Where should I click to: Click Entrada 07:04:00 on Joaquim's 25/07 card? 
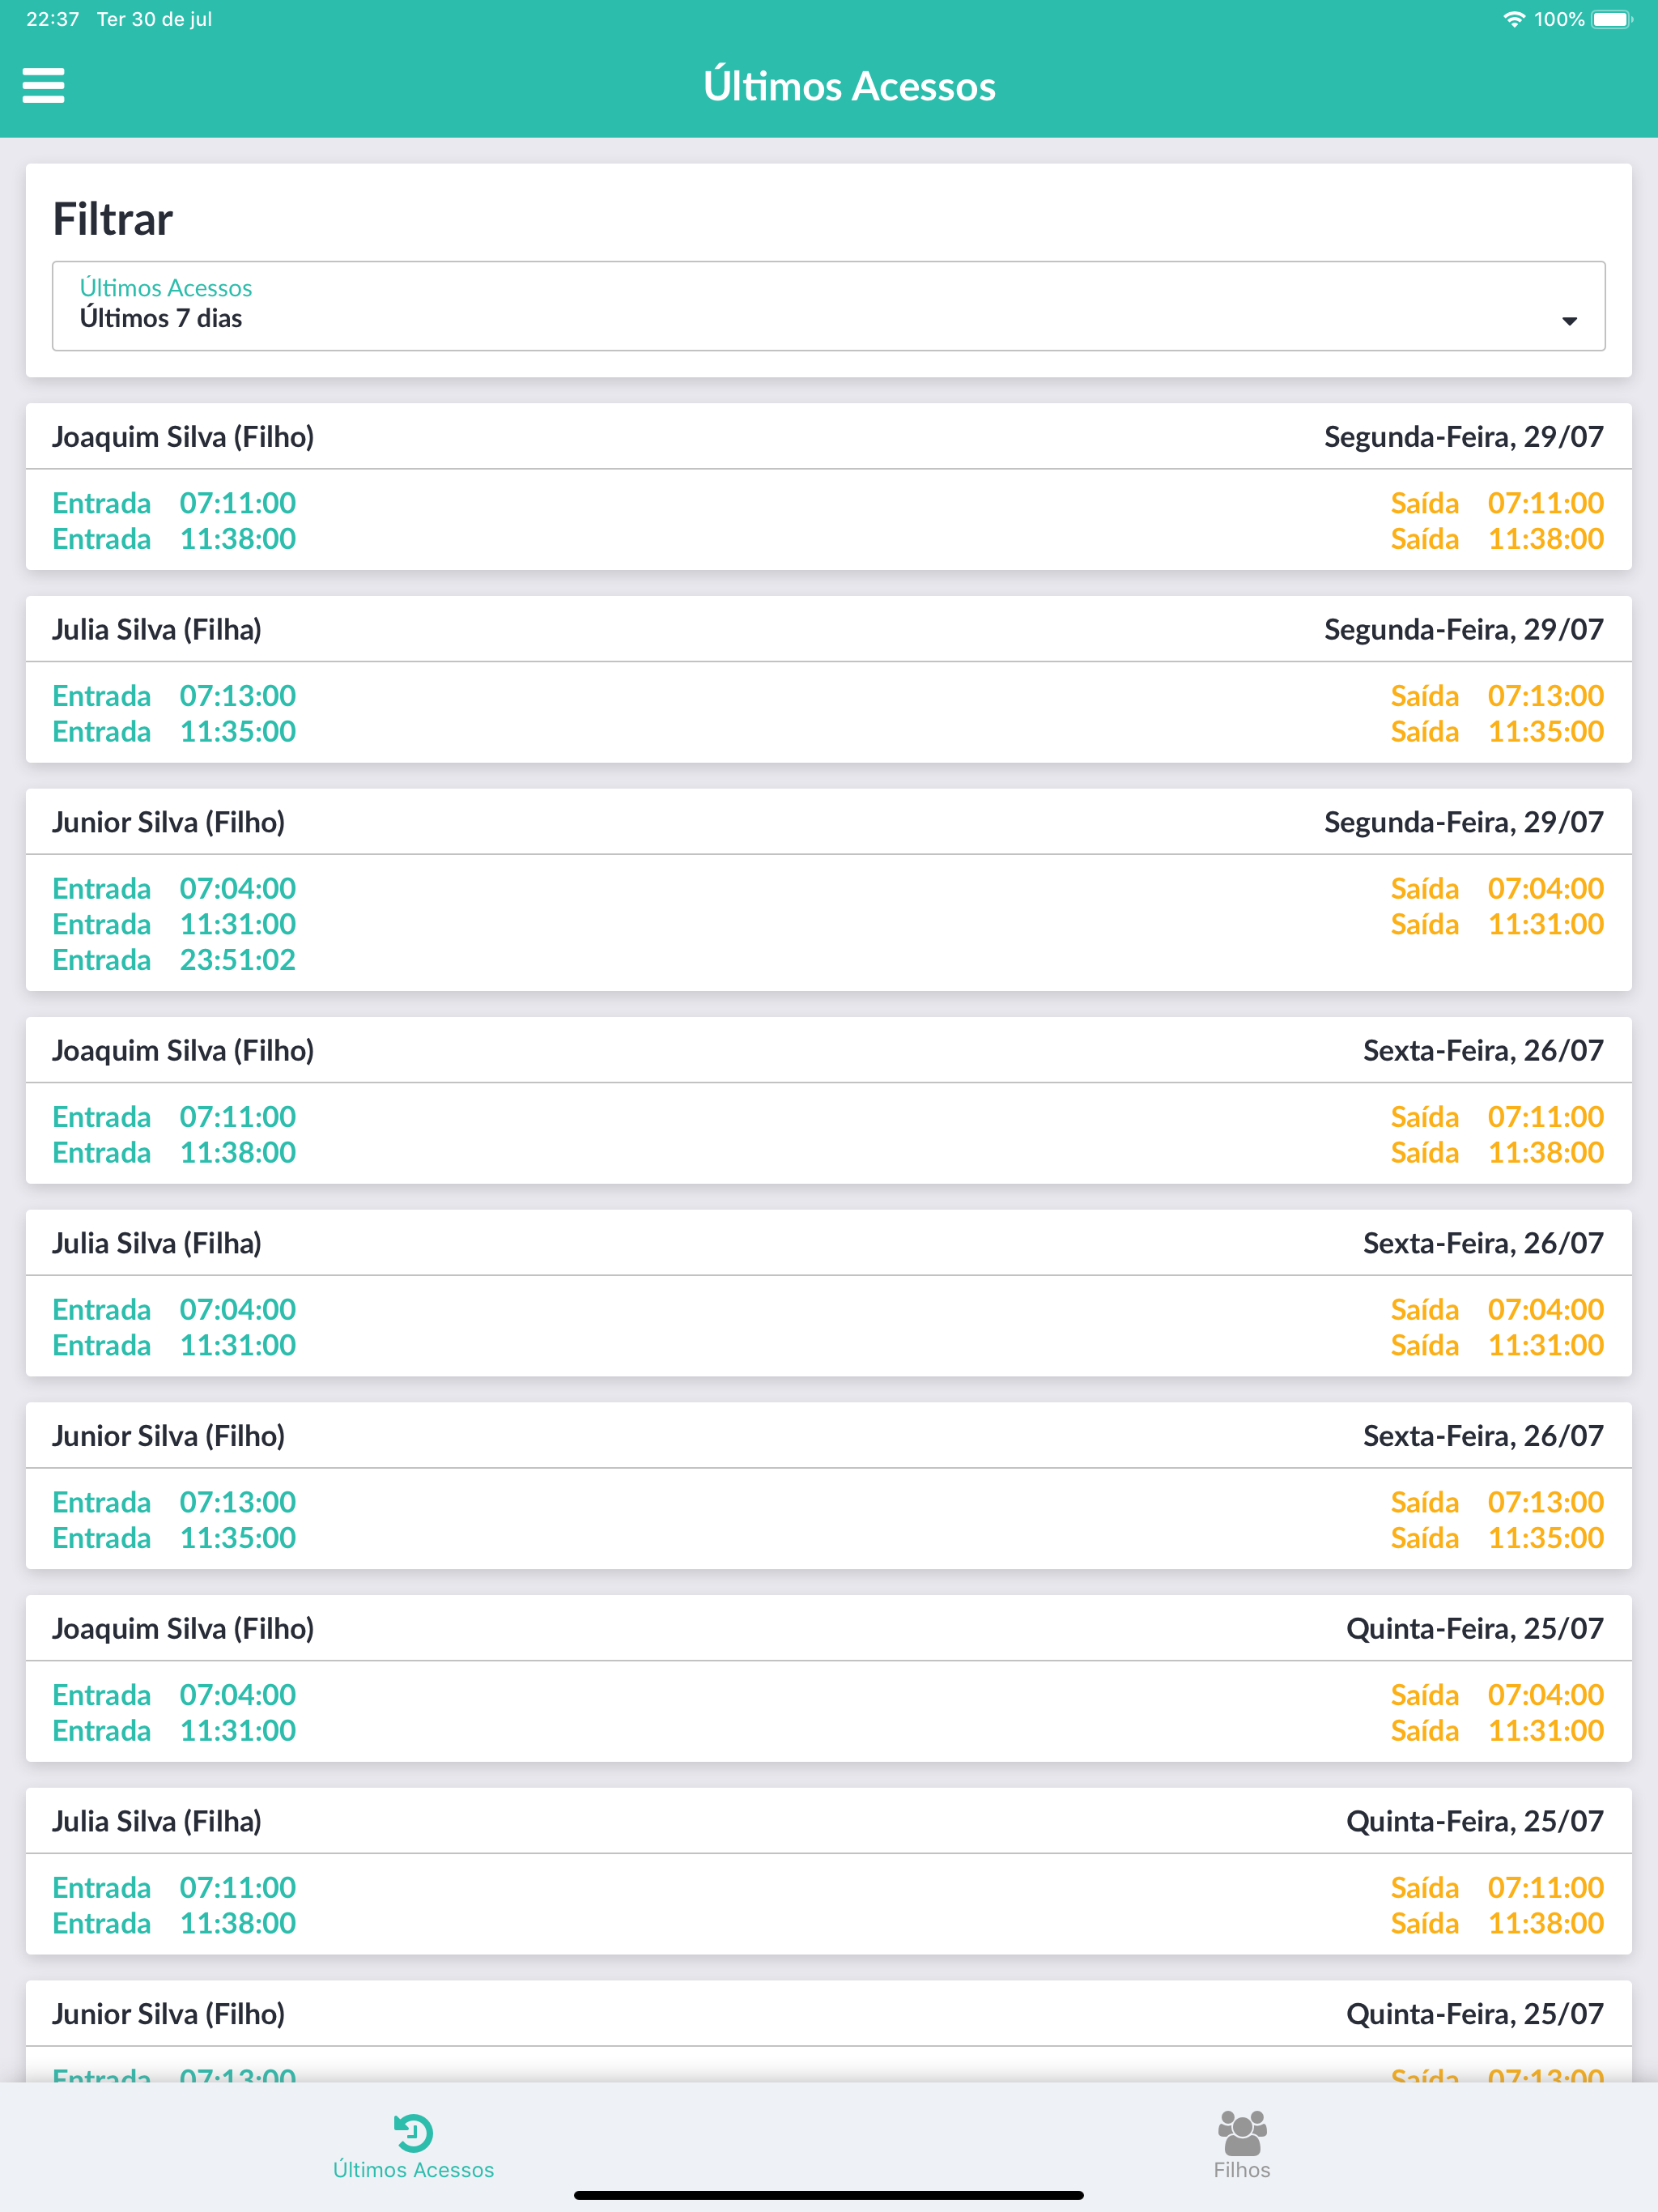pos(174,1695)
